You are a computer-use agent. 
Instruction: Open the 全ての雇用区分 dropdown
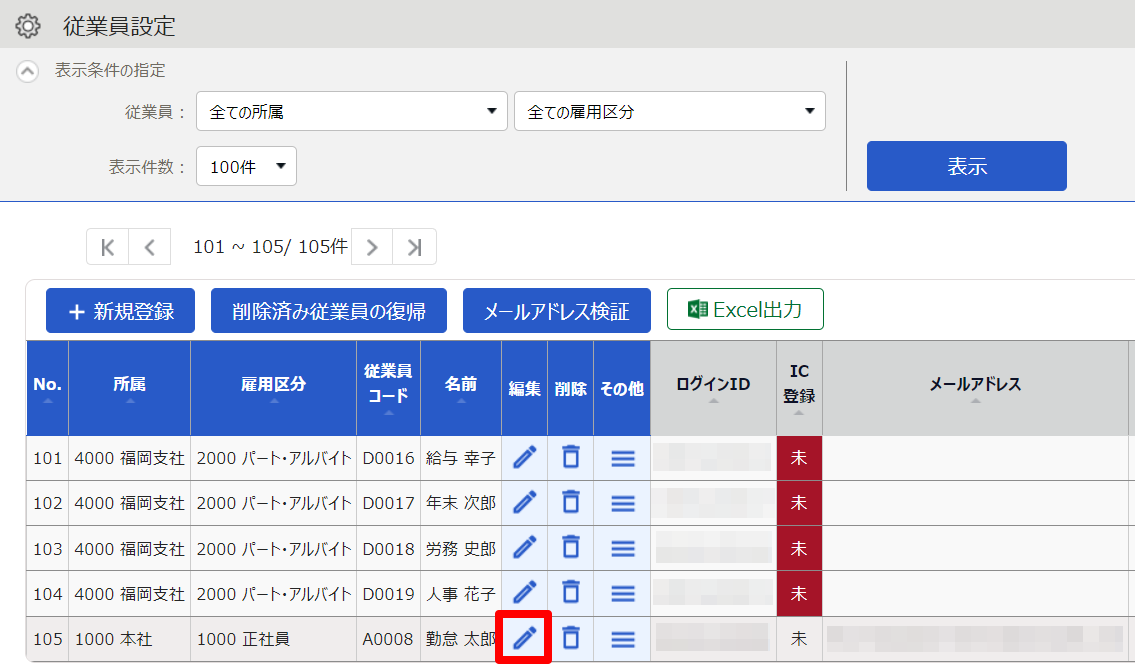[x=670, y=111]
